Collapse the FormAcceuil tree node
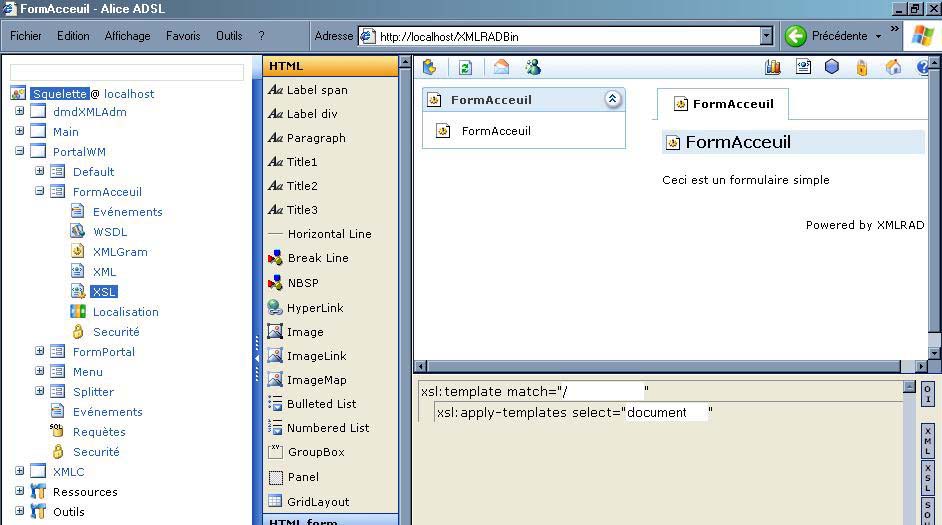Image resolution: width=942 pixels, height=525 pixels. 40,191
